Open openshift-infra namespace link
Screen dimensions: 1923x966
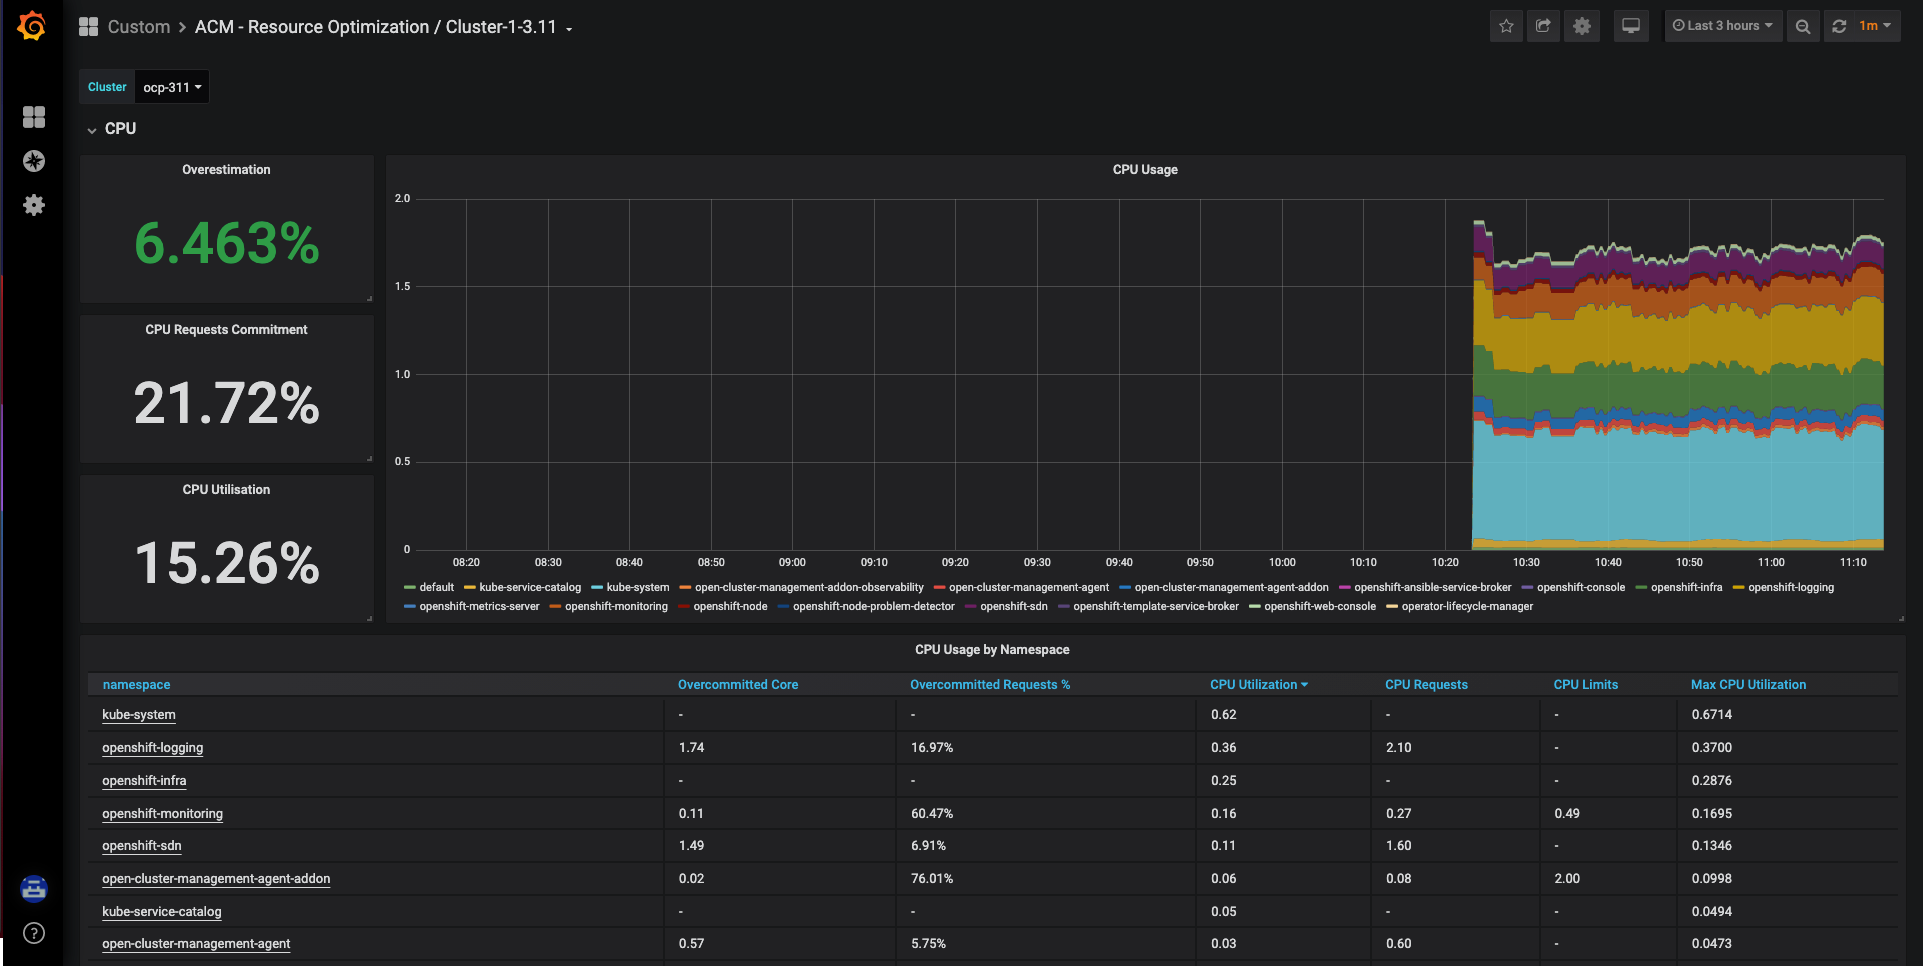click(x=144, y=781)
